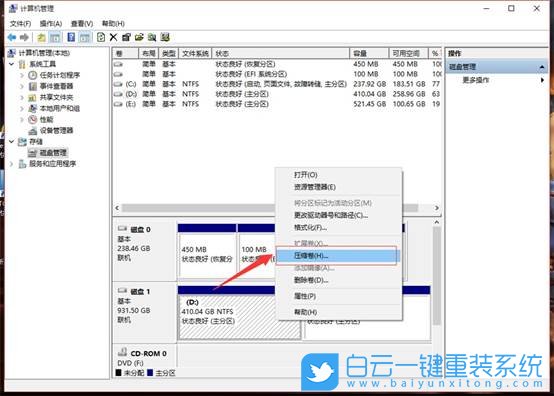
Task: Toggle the show/hide action pane icon
Action: [x=84, y=37]
